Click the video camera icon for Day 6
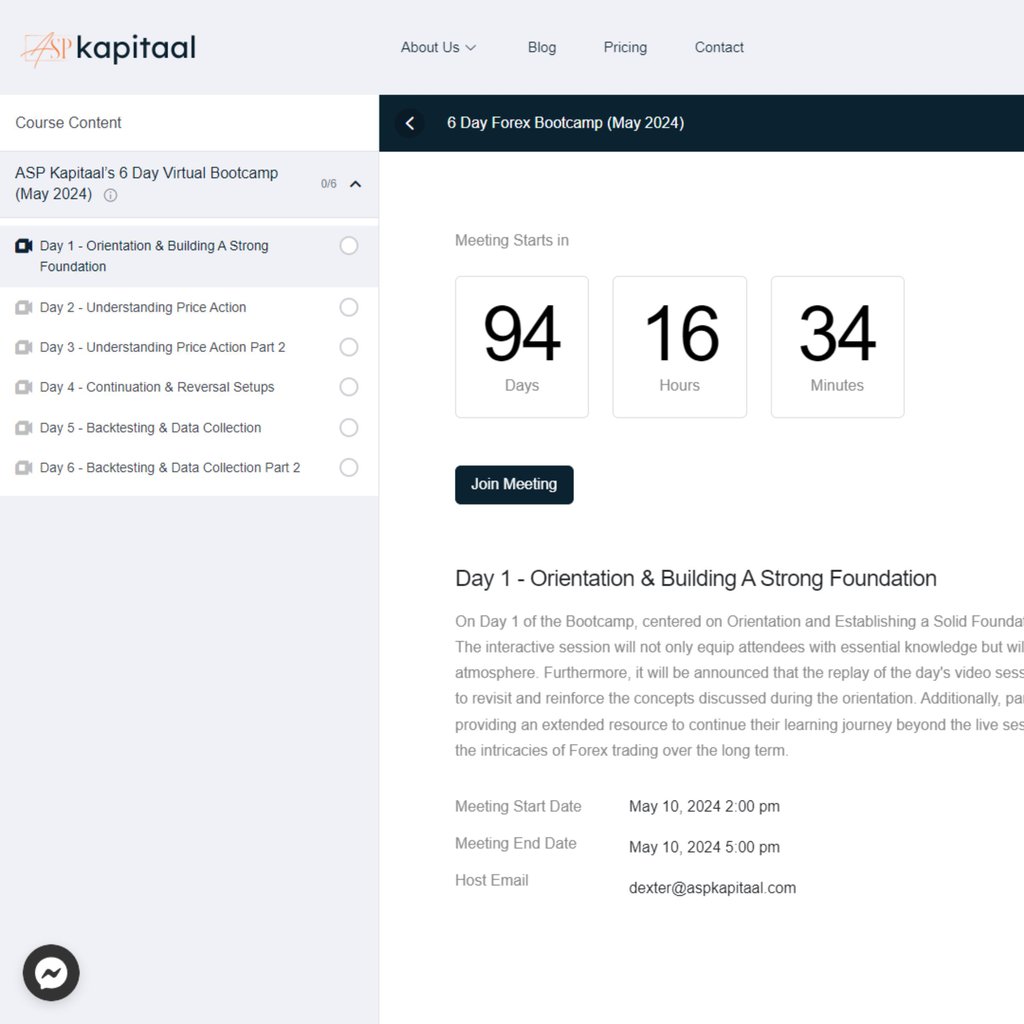The height and width of the screenshot is (1024, 1024). coord(24,468)
